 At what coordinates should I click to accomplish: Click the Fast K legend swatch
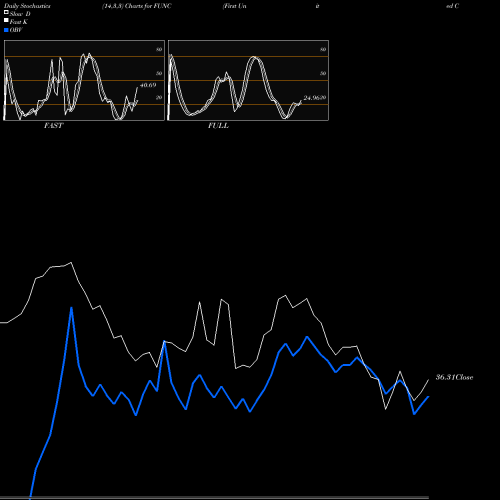6,20
